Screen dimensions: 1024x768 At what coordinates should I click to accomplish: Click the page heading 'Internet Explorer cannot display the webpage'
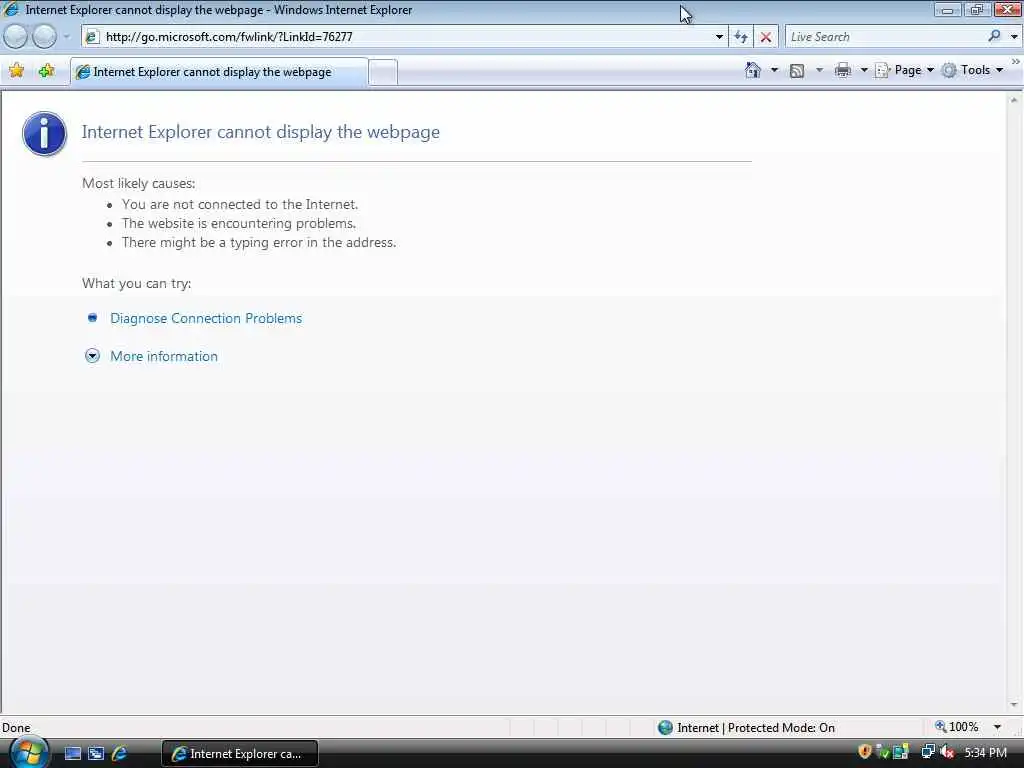click(261, 132)
